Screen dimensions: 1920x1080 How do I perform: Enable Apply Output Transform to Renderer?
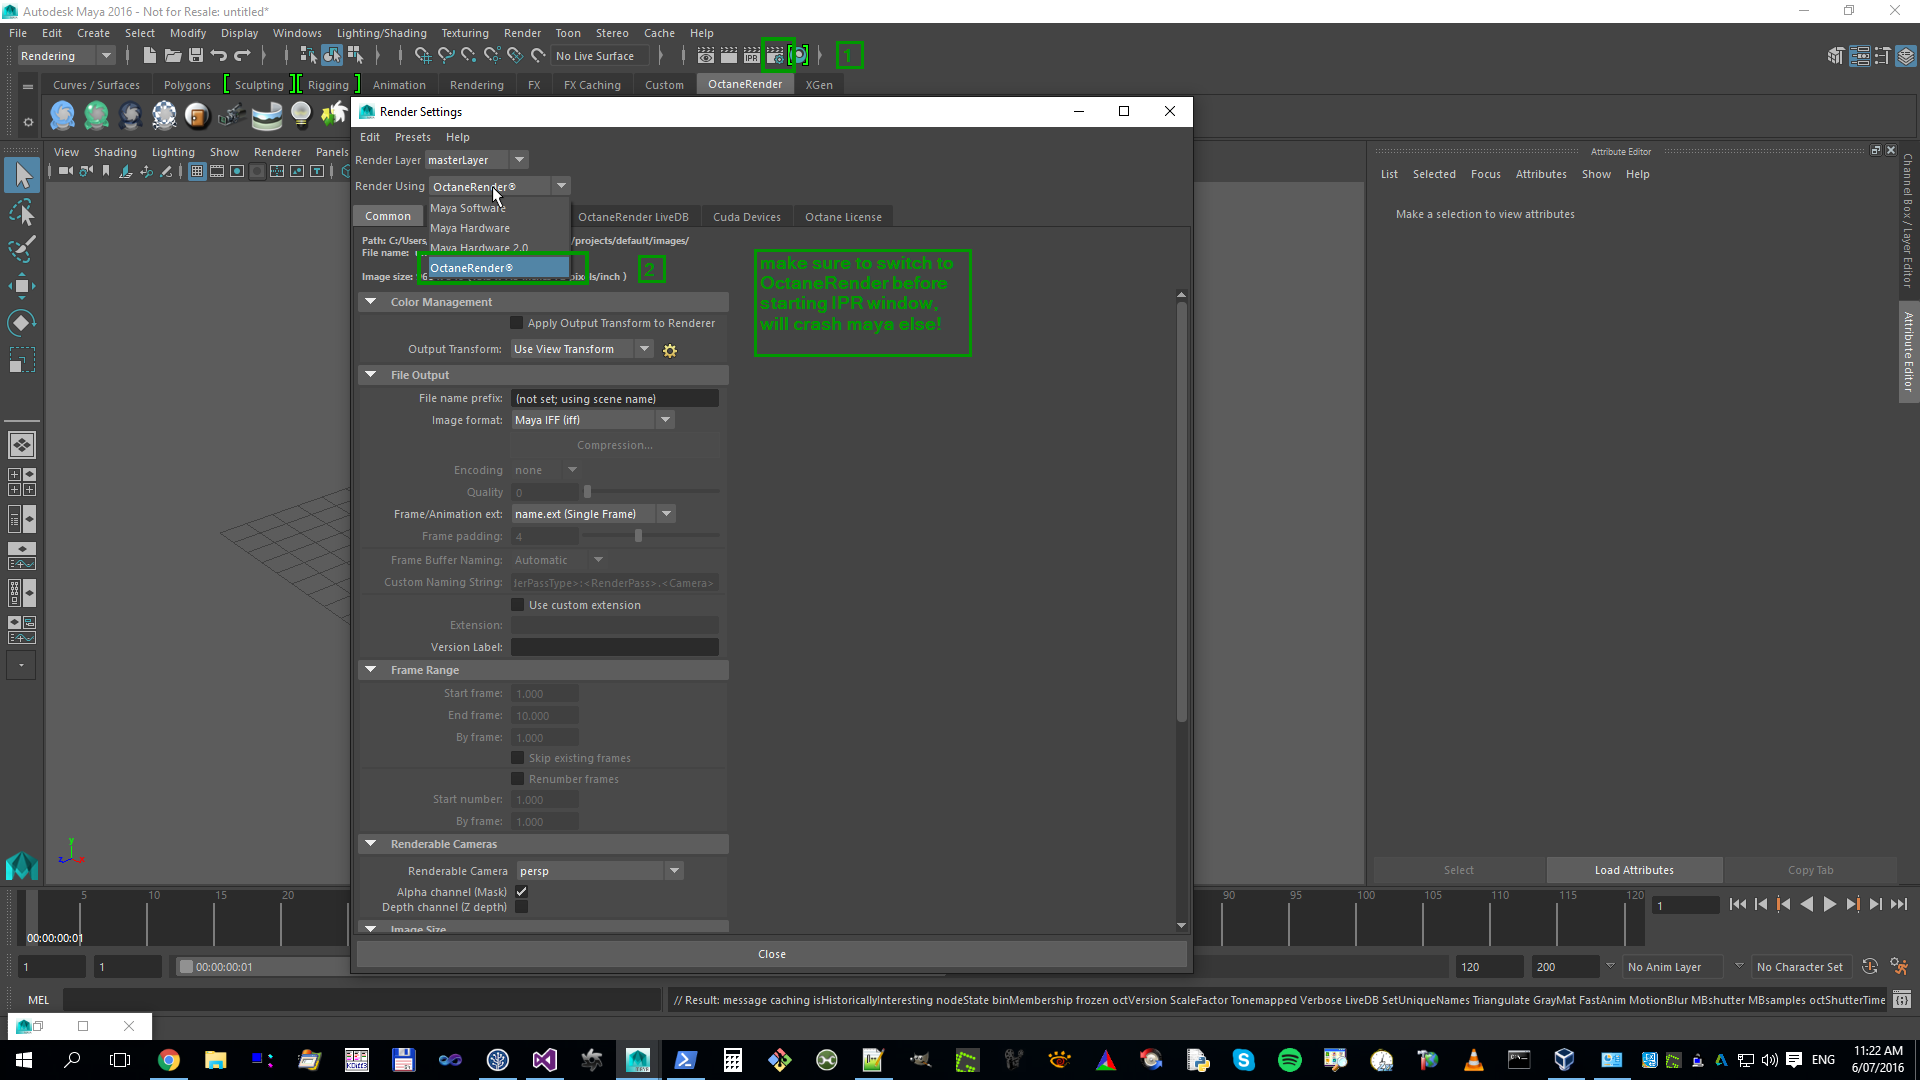tap(517, 323)
